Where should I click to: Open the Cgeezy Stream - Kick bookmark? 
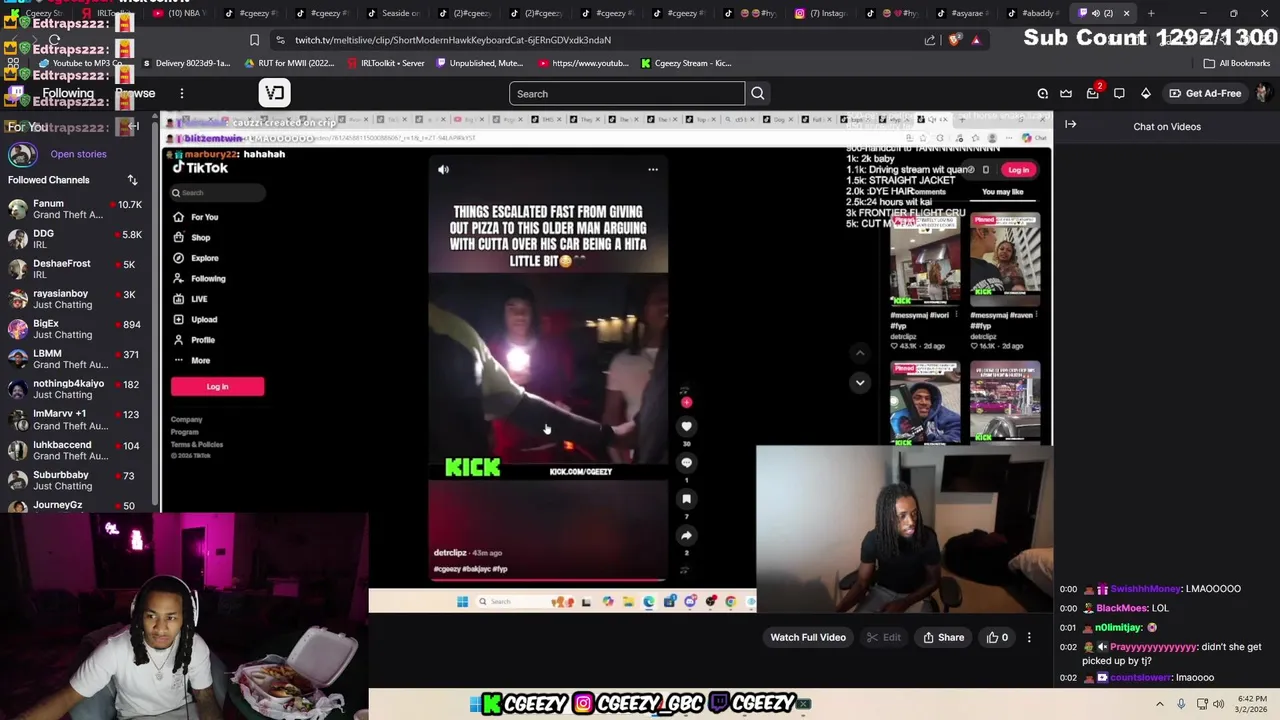[685, 63]
